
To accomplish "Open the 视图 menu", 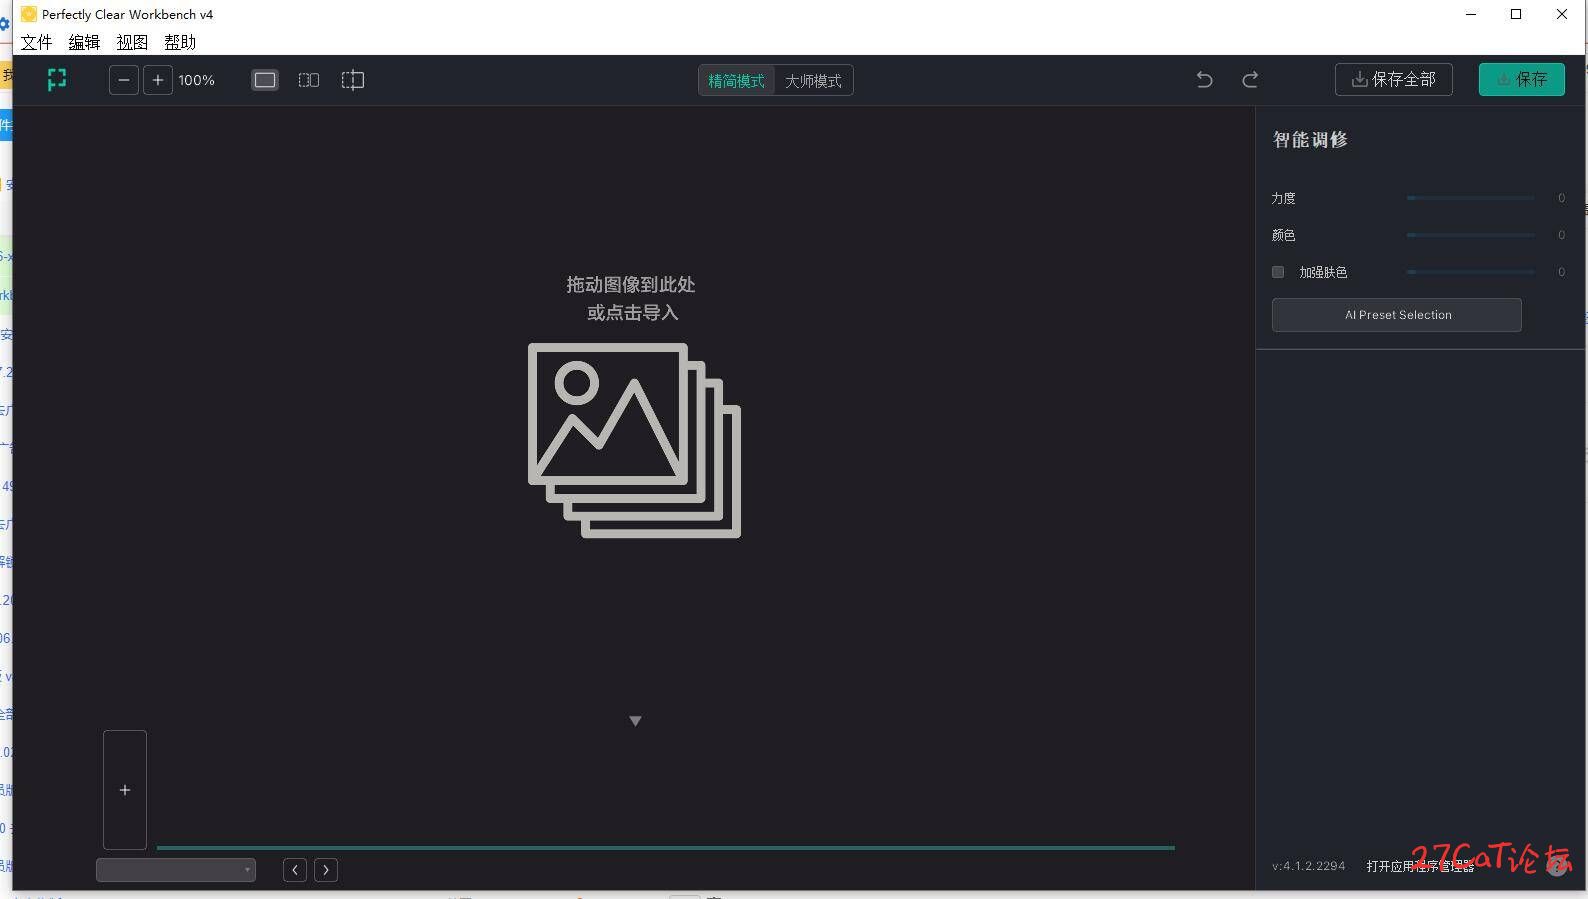I will 132,42.
